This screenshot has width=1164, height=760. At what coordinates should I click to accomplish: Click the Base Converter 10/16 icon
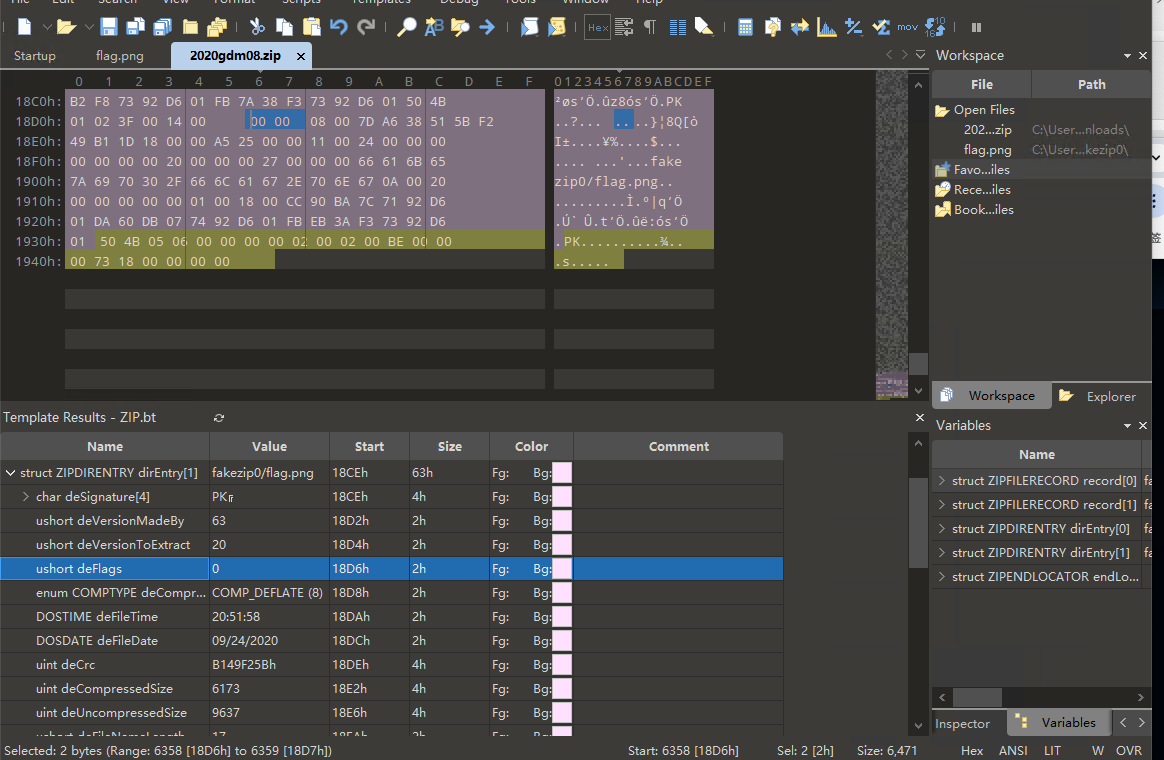tap(935, 27)
